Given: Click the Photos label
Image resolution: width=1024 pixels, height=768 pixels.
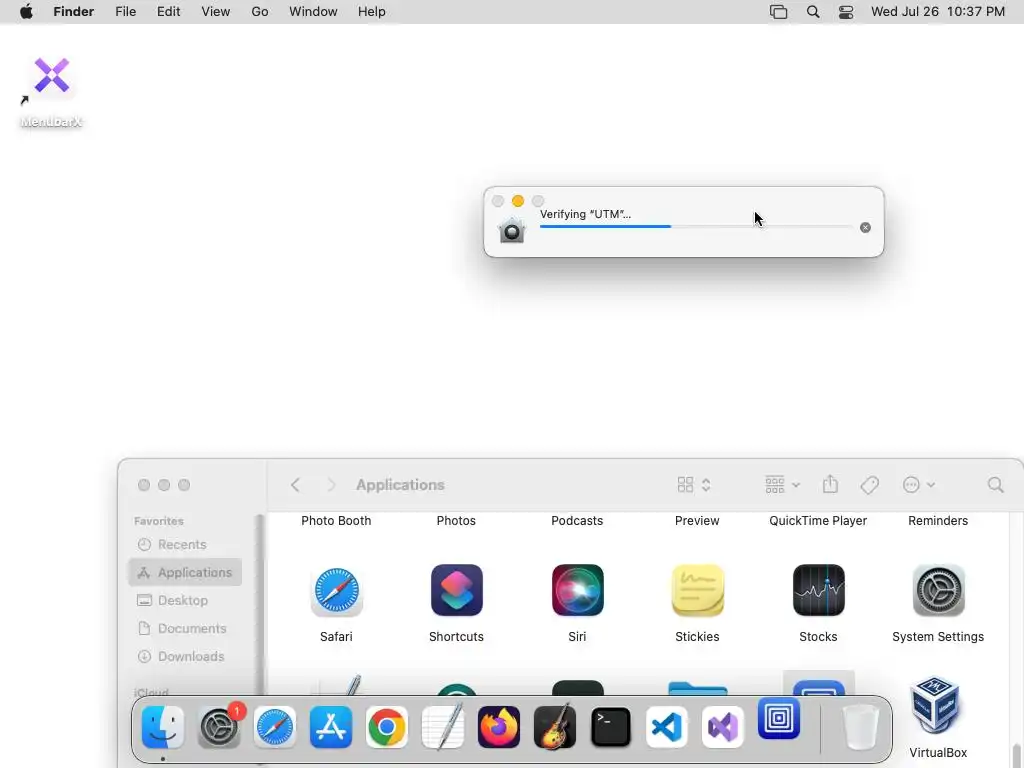Looking at the screenshot, I should 456,520.
